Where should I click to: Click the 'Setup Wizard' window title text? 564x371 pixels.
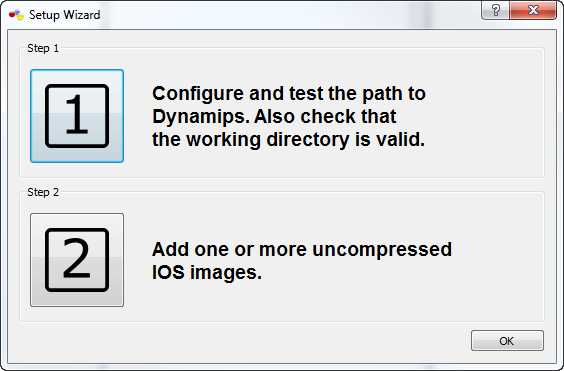coord(65,15)
